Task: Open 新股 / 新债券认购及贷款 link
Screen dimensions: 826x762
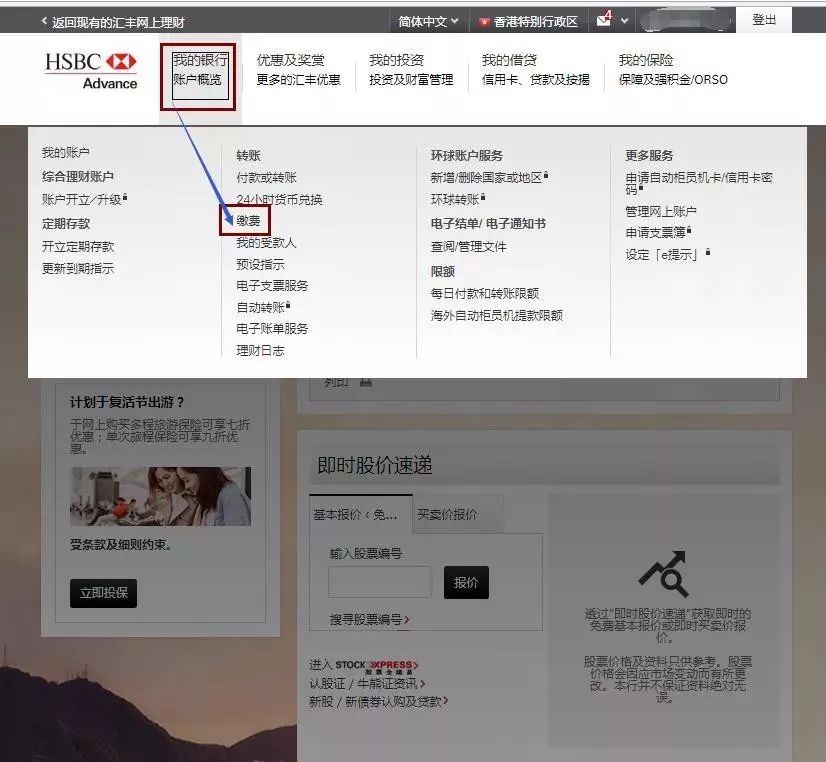Action: tap(378, 701)
